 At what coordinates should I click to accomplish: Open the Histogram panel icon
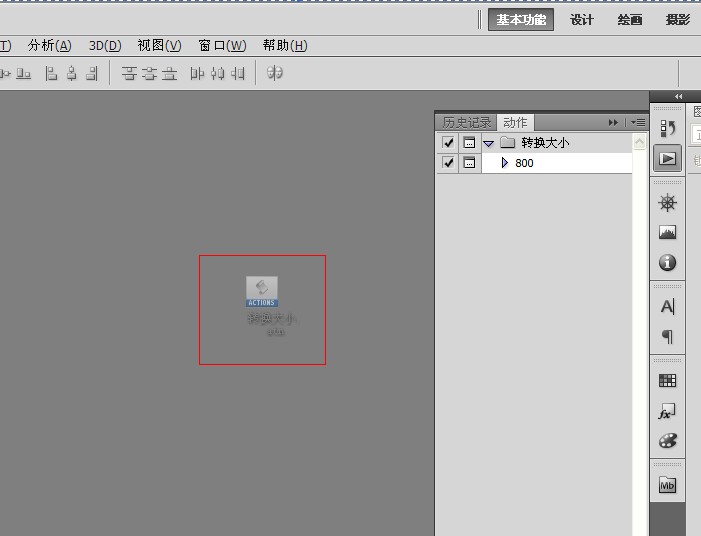pyautogui.click(x=667, y=233)
